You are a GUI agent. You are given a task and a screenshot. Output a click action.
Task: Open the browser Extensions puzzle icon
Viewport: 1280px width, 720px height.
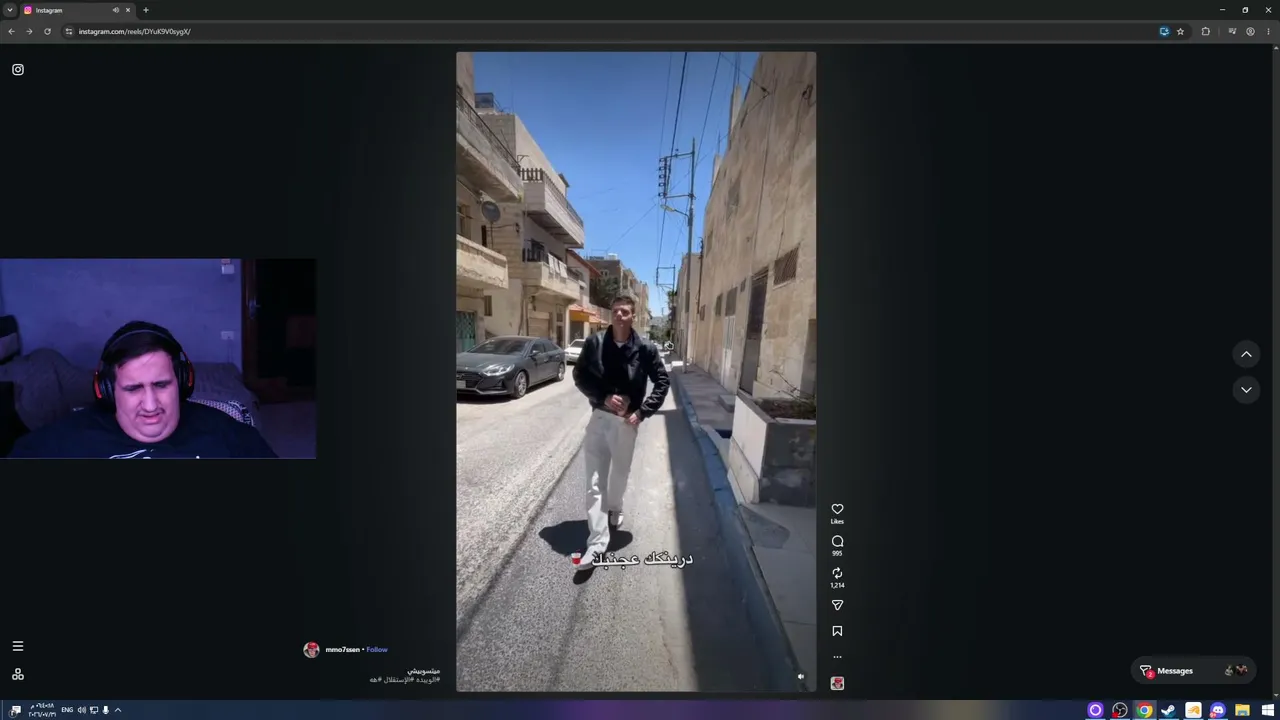coord(1206,31)
